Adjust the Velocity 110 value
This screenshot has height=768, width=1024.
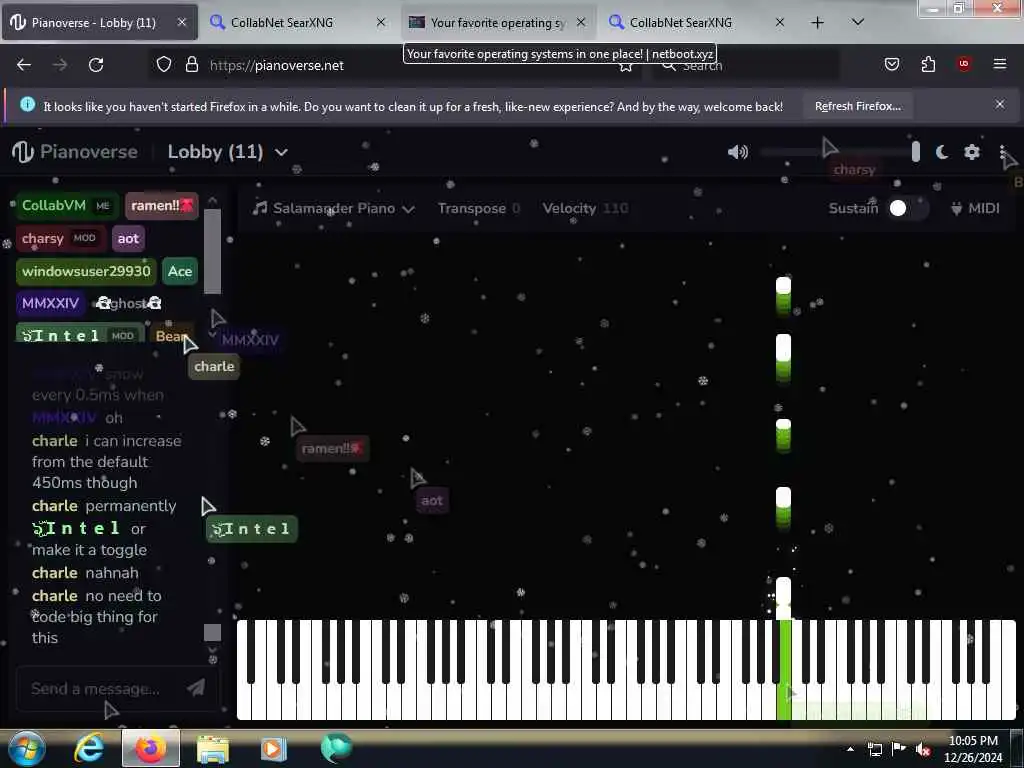tap(585, 208)
